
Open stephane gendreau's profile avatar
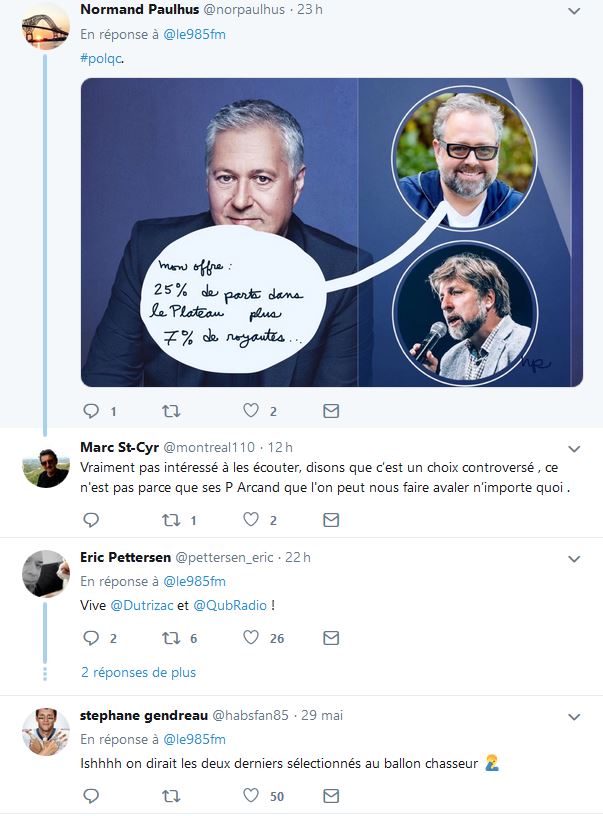click(x=45, y=731)
